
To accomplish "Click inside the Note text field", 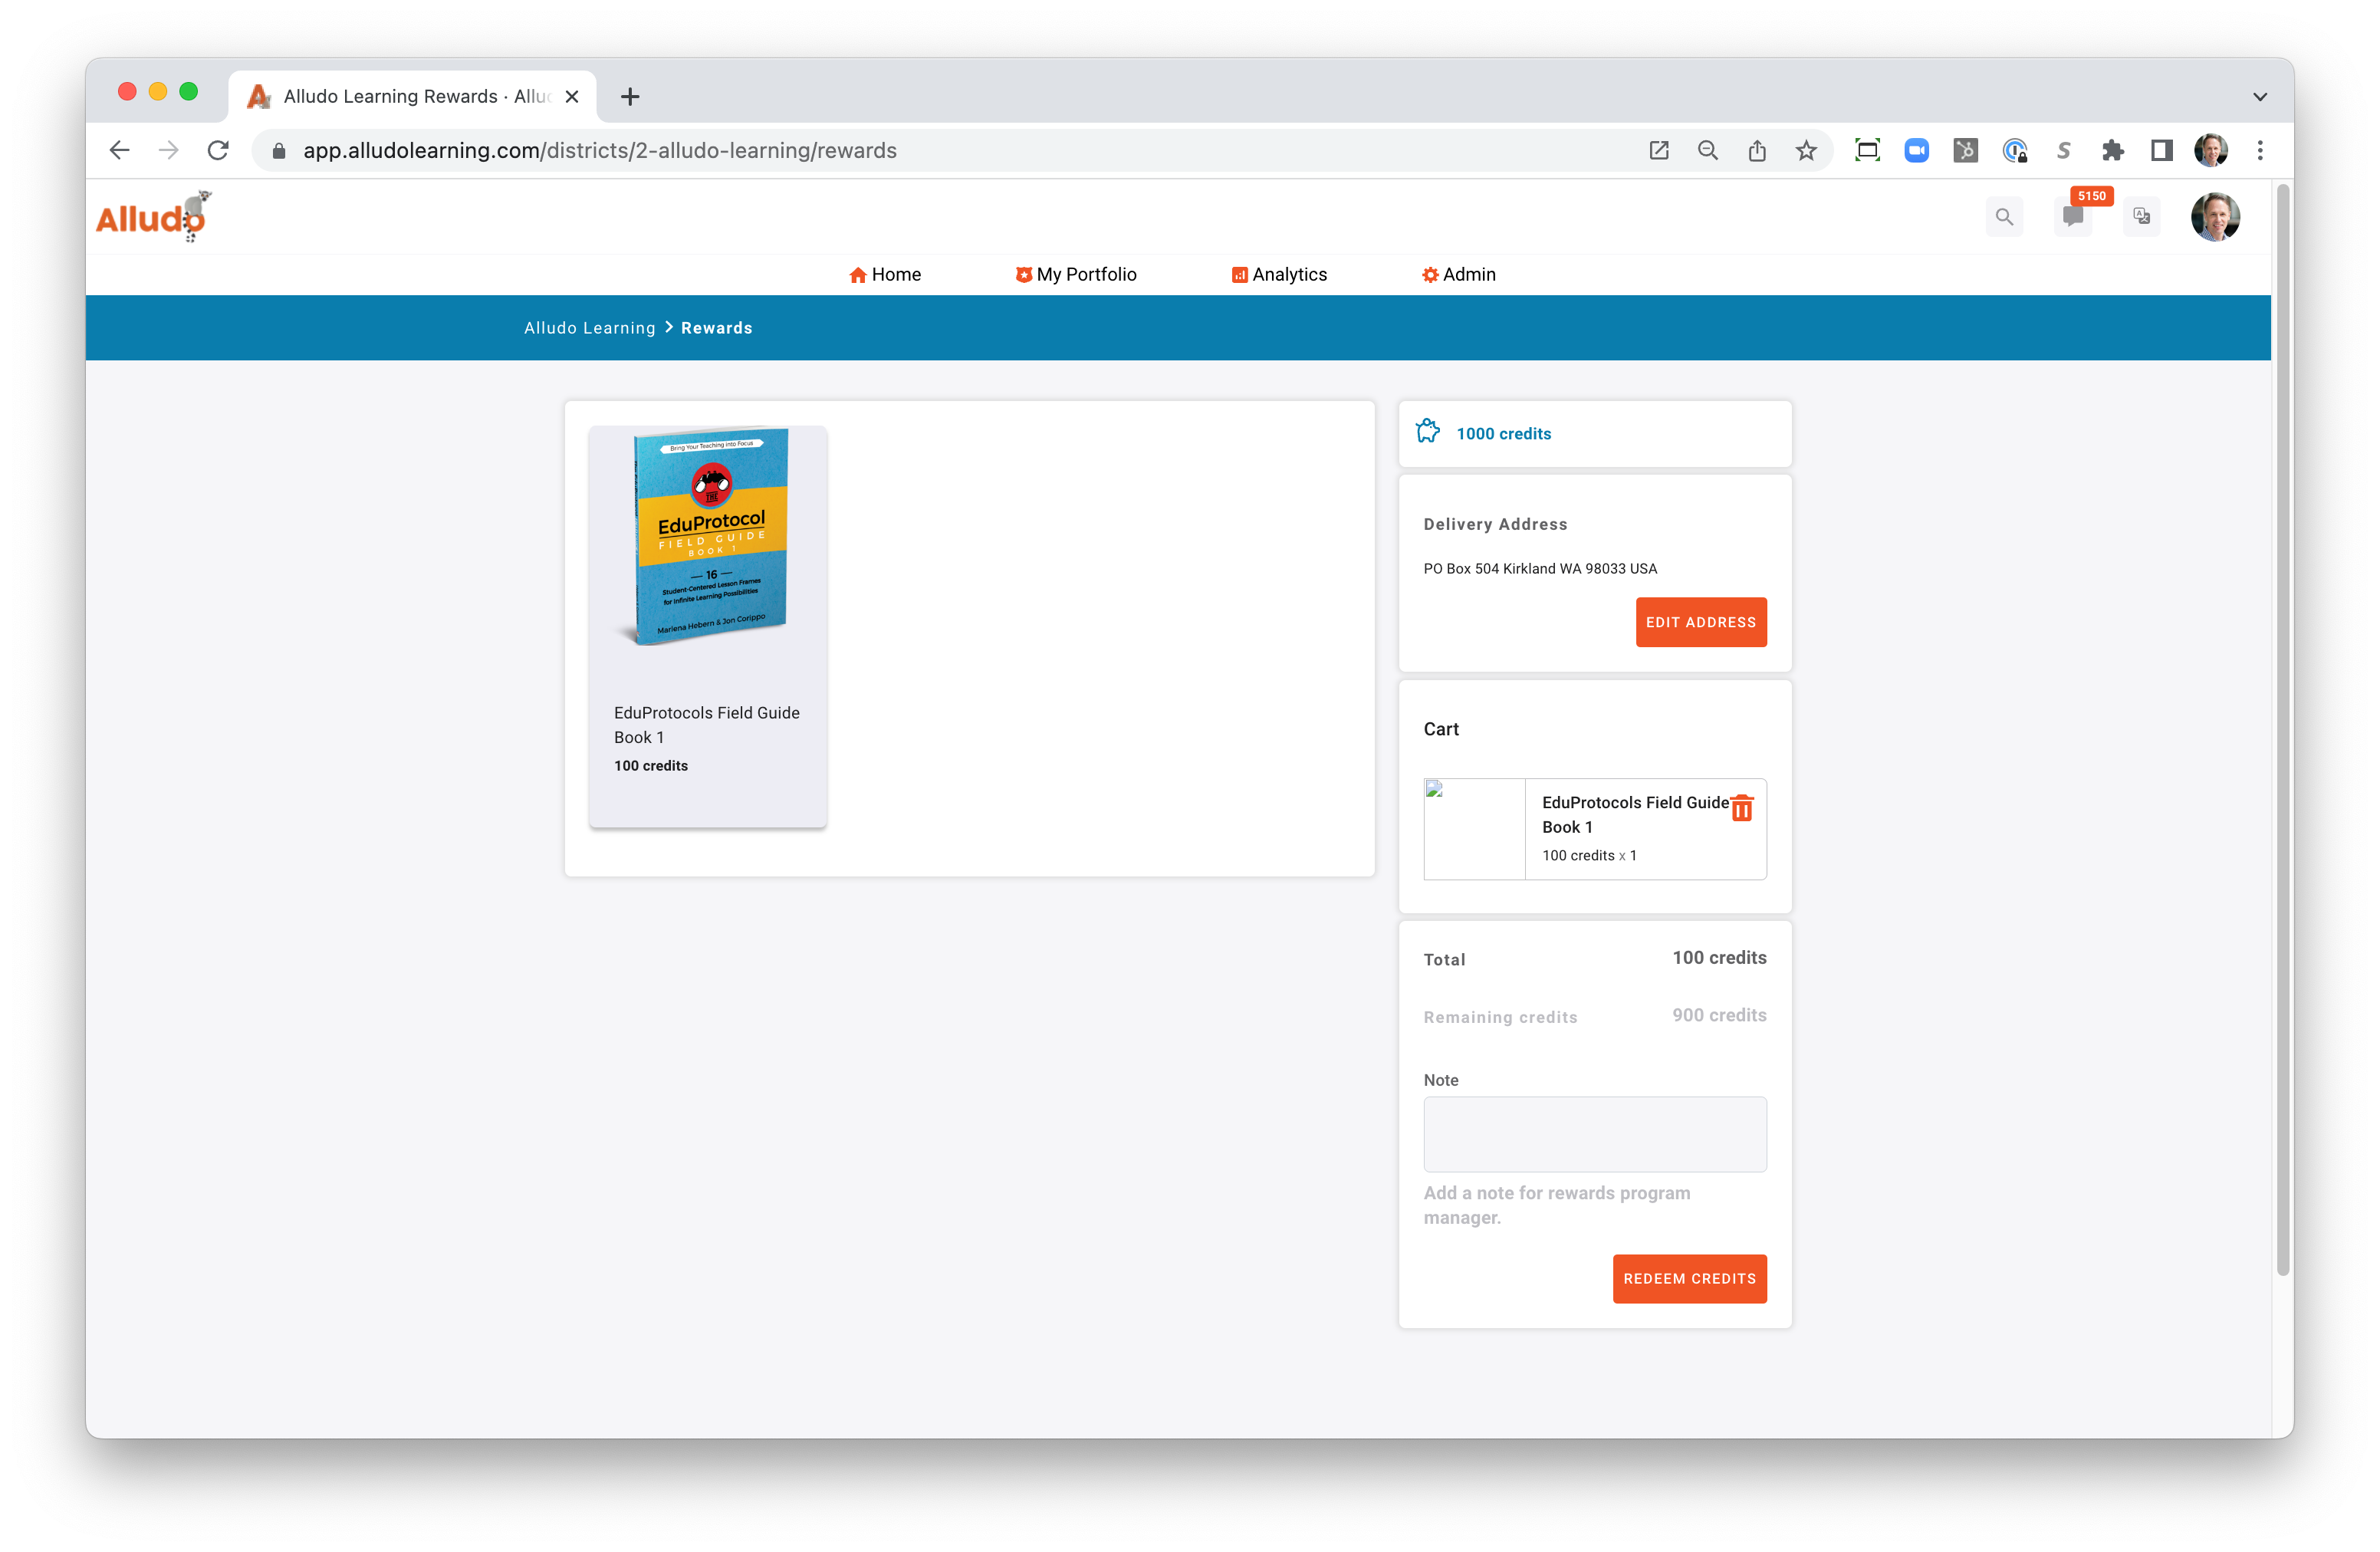I will click(1594, 1134).
